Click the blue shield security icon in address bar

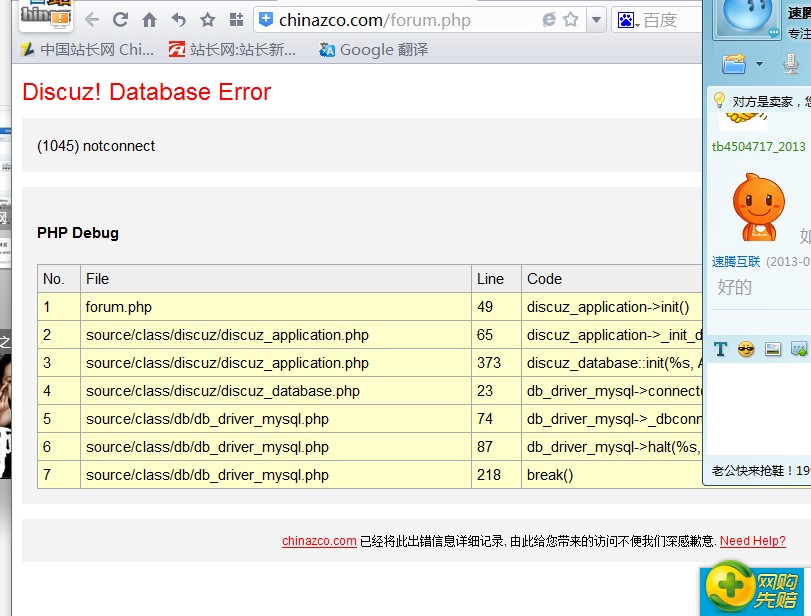coord(266,20)
